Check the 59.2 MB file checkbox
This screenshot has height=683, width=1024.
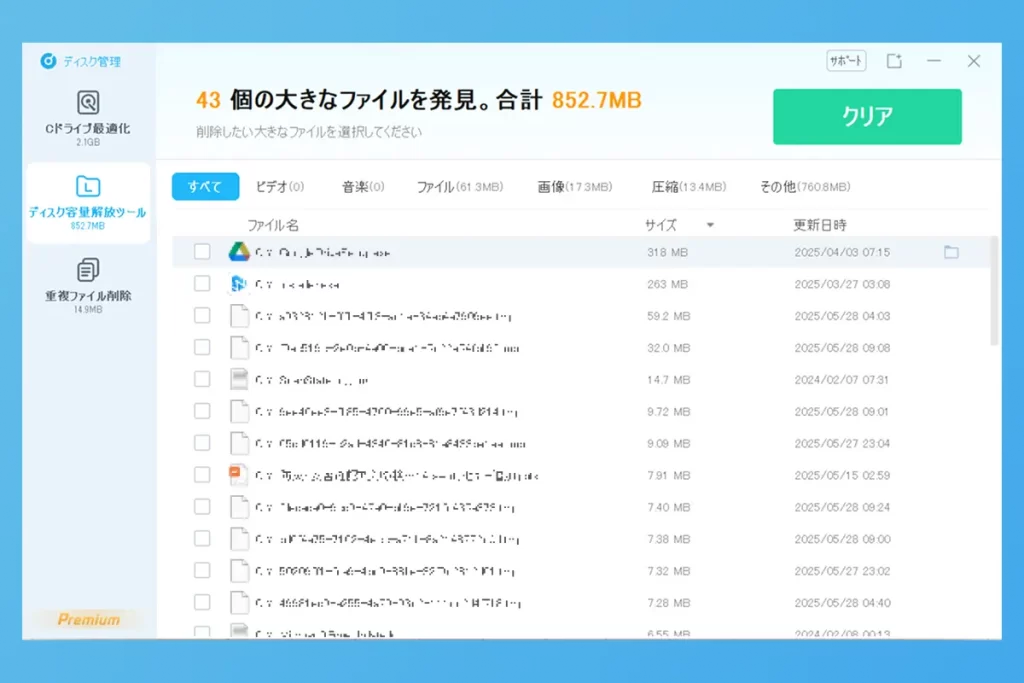coord(202,316)
